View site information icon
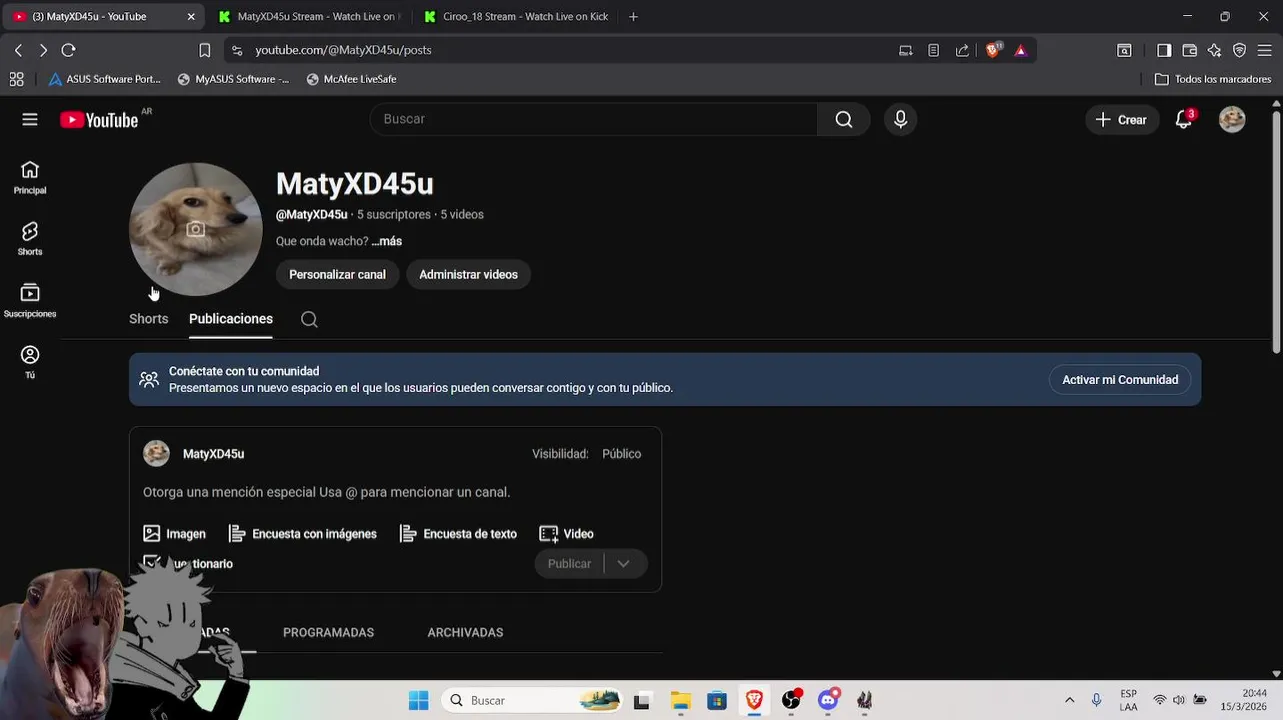1283x720 pixels. 236,50
